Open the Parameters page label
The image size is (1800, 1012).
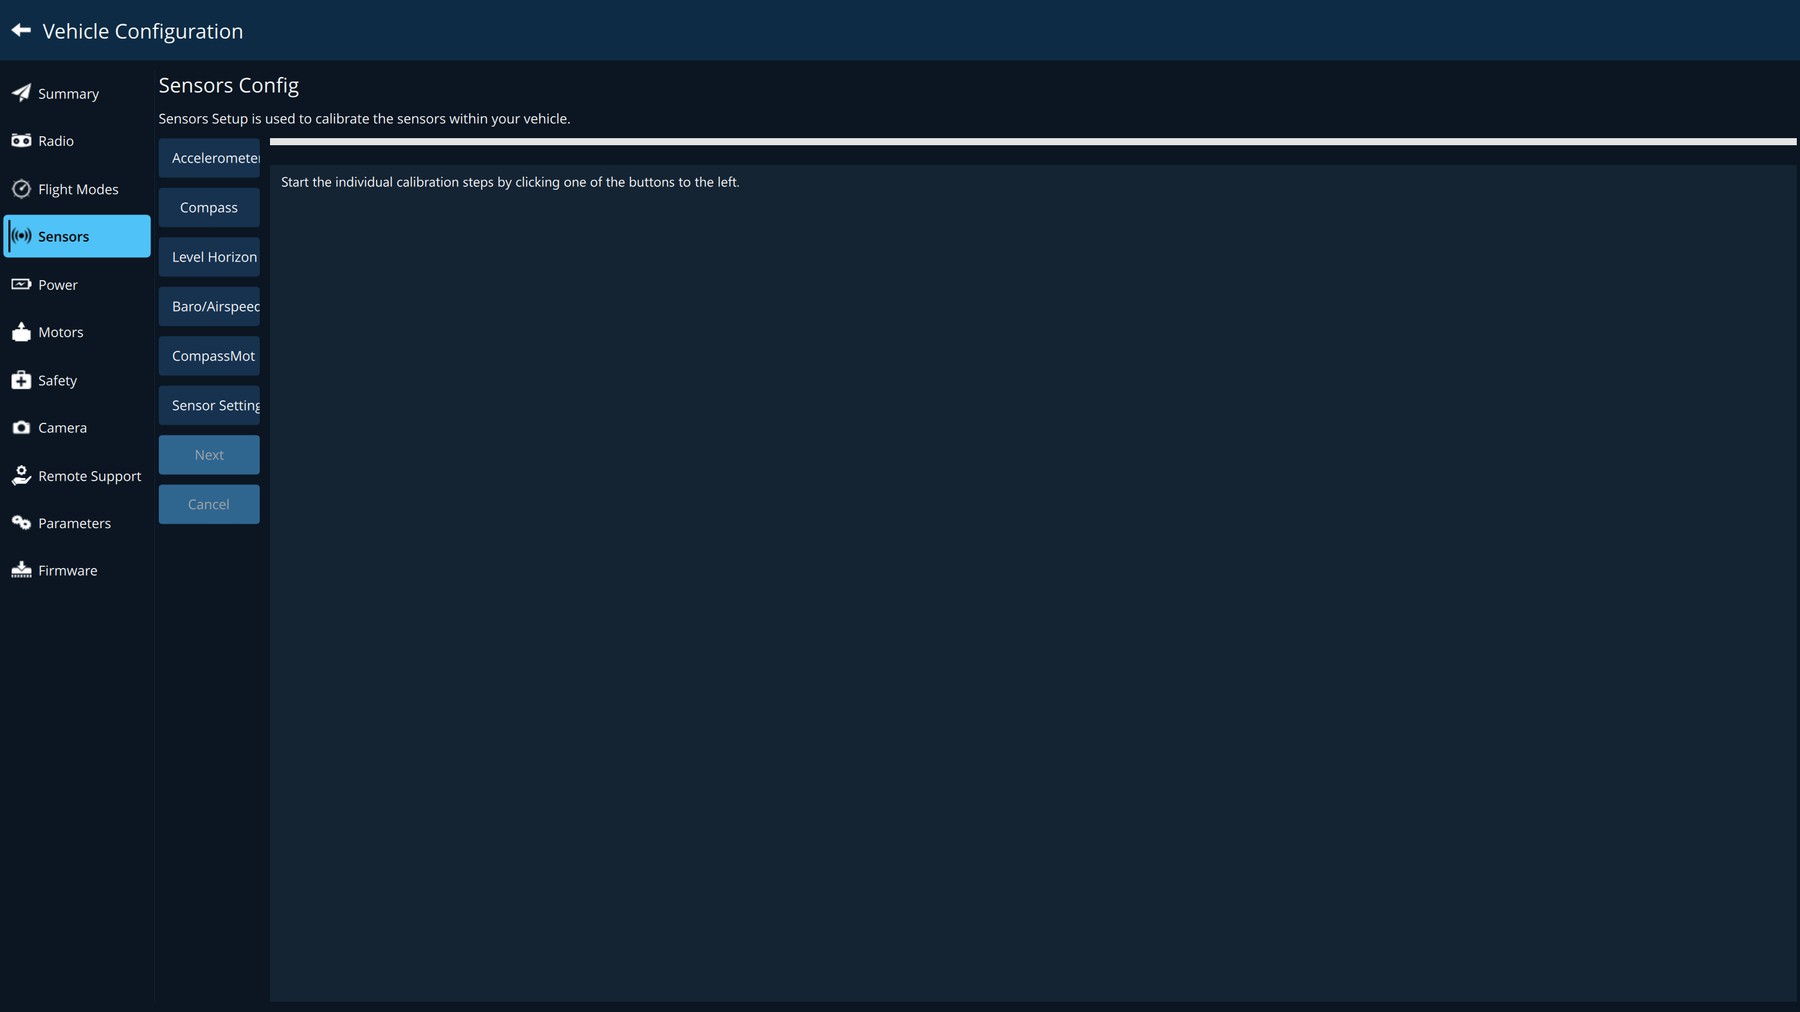point(74,523)
